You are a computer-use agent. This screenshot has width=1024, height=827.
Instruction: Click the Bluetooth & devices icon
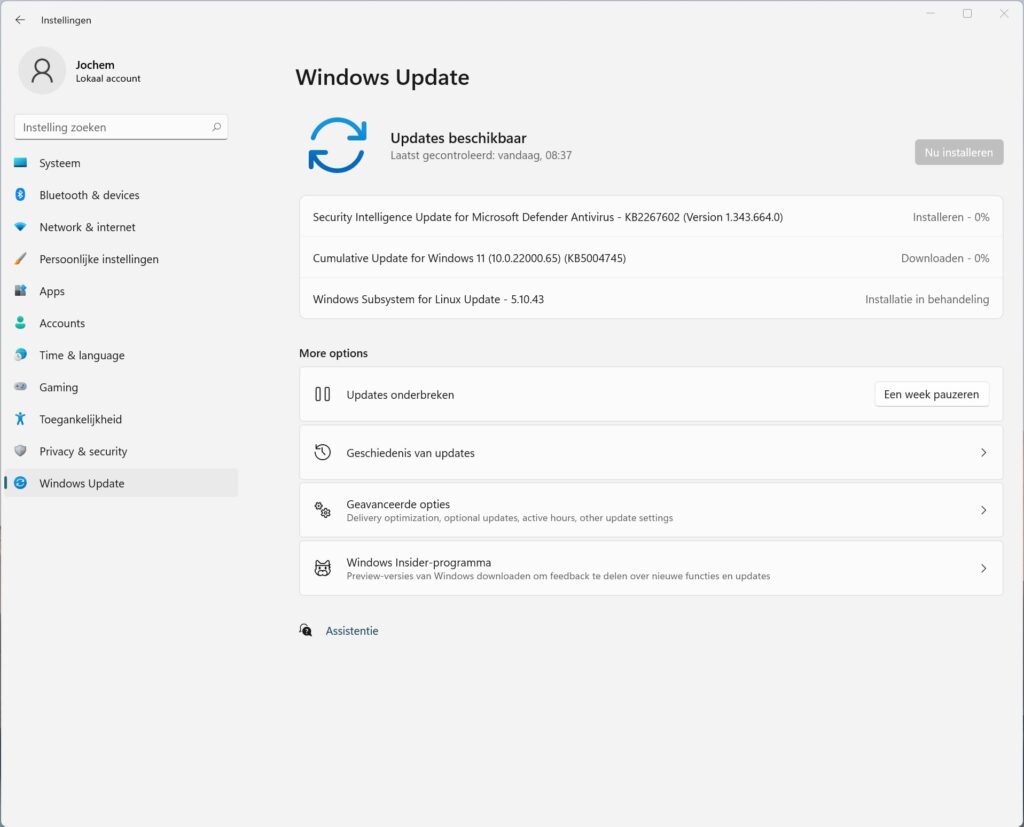coord(20,195)
